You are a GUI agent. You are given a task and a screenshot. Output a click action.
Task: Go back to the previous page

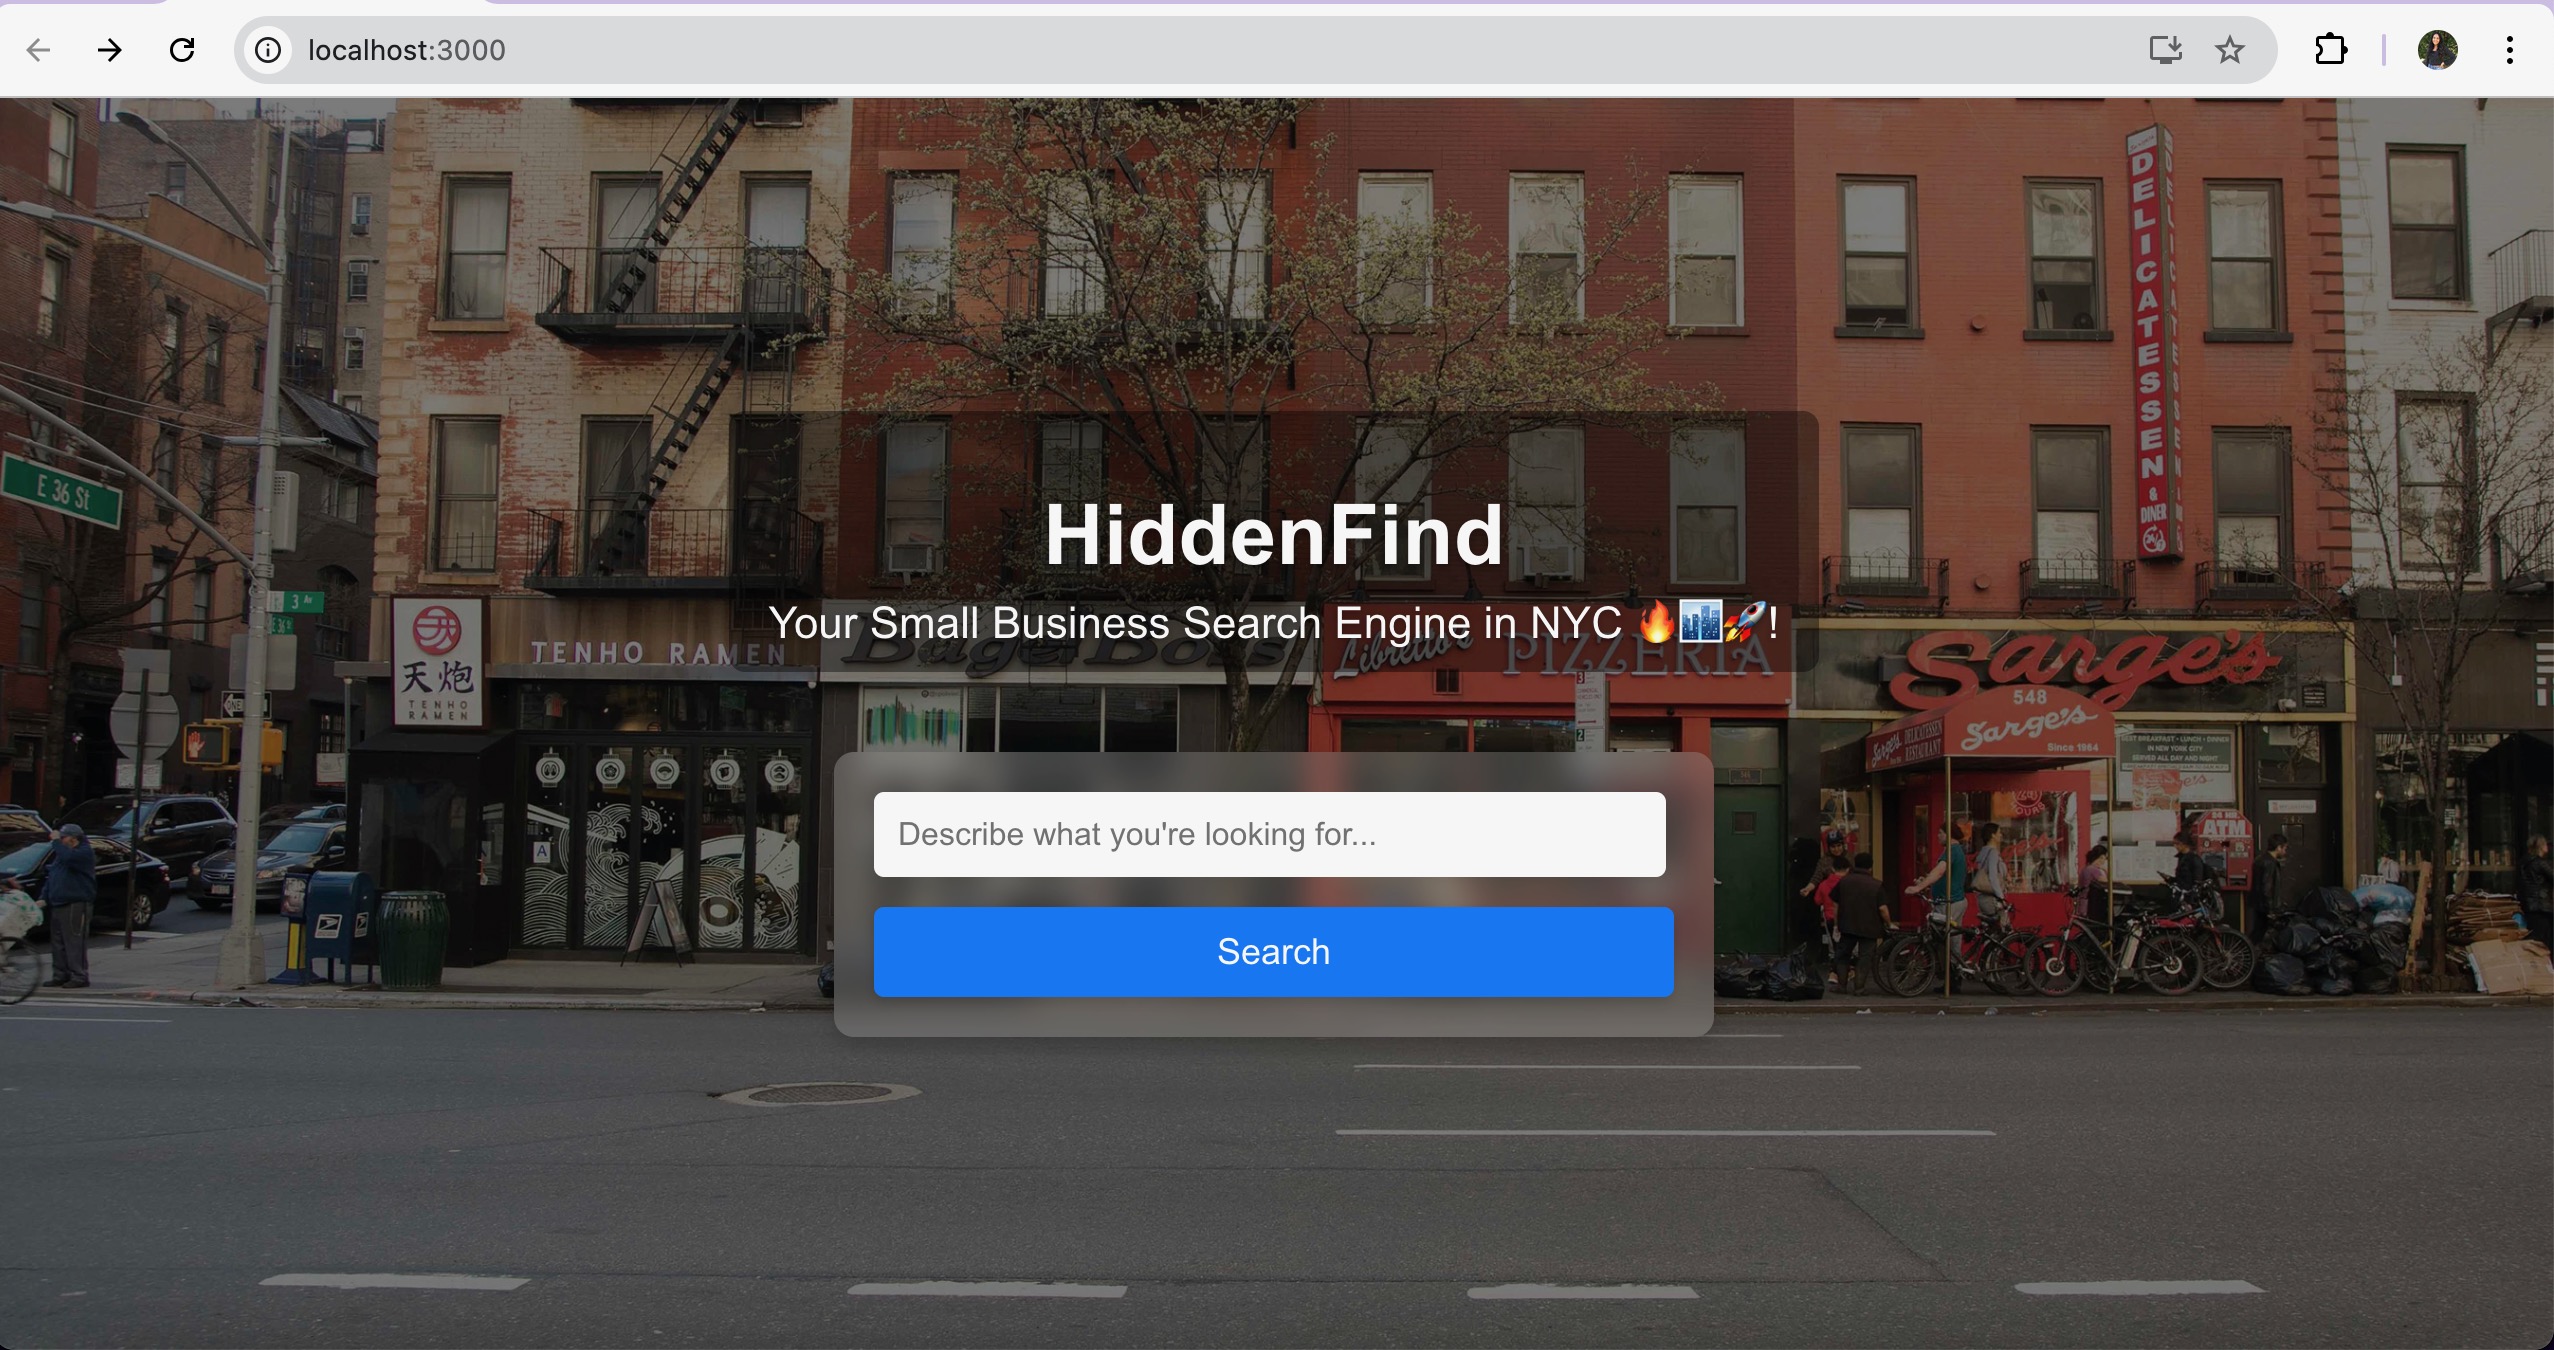(38, 50)
